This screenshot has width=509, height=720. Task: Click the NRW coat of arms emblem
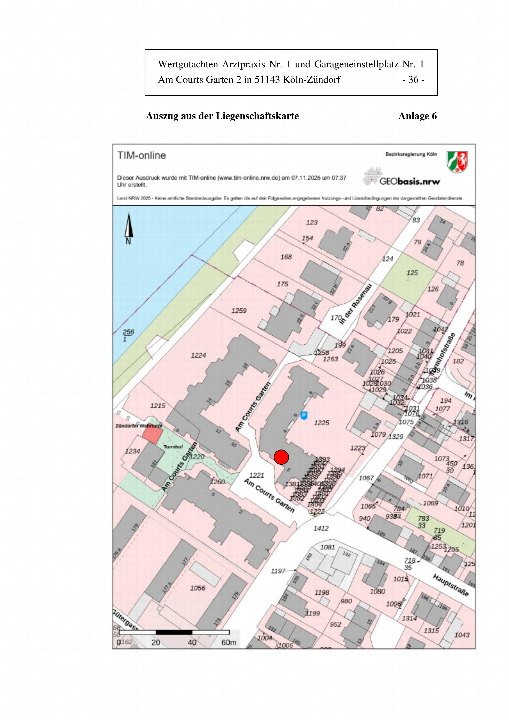pyautogui.click(x=458, y=162)
